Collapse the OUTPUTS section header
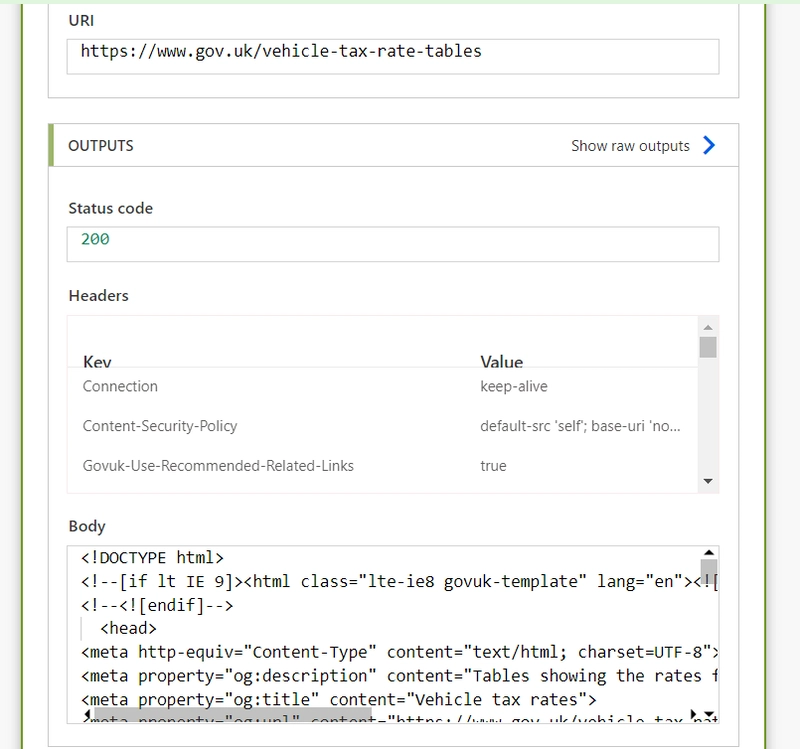800x749 pixels. [393, 145]
